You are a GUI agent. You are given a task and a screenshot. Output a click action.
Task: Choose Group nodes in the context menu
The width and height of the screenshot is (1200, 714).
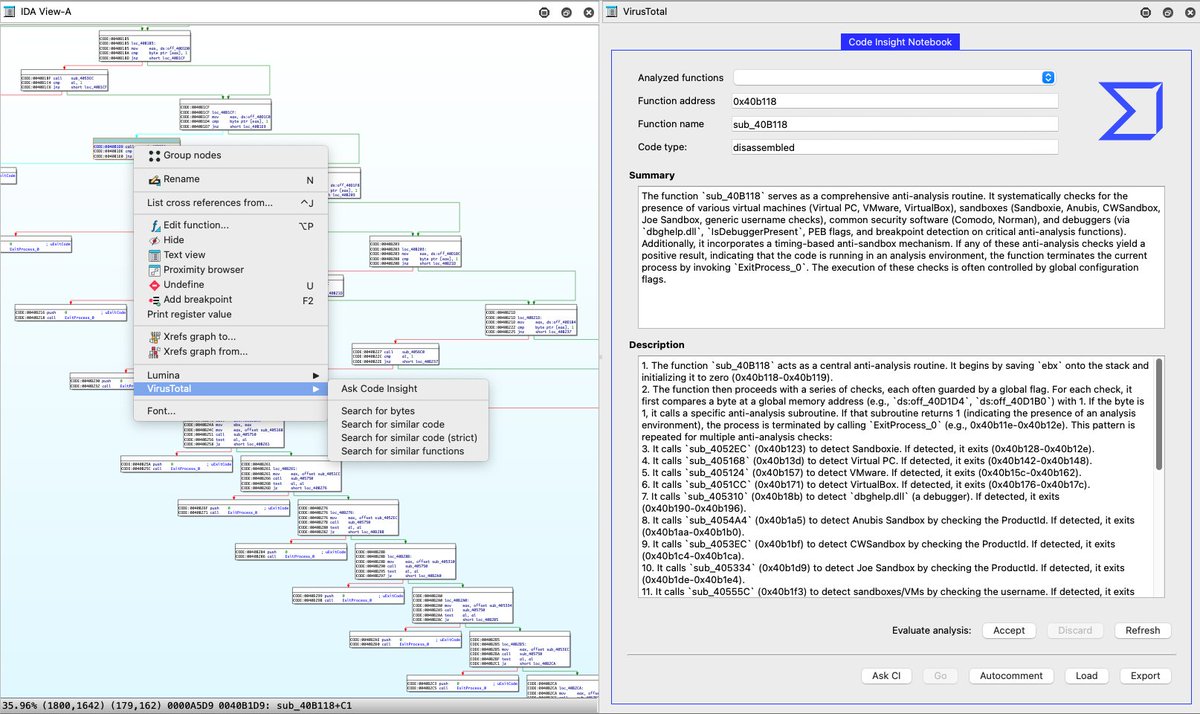click(231, 155)
